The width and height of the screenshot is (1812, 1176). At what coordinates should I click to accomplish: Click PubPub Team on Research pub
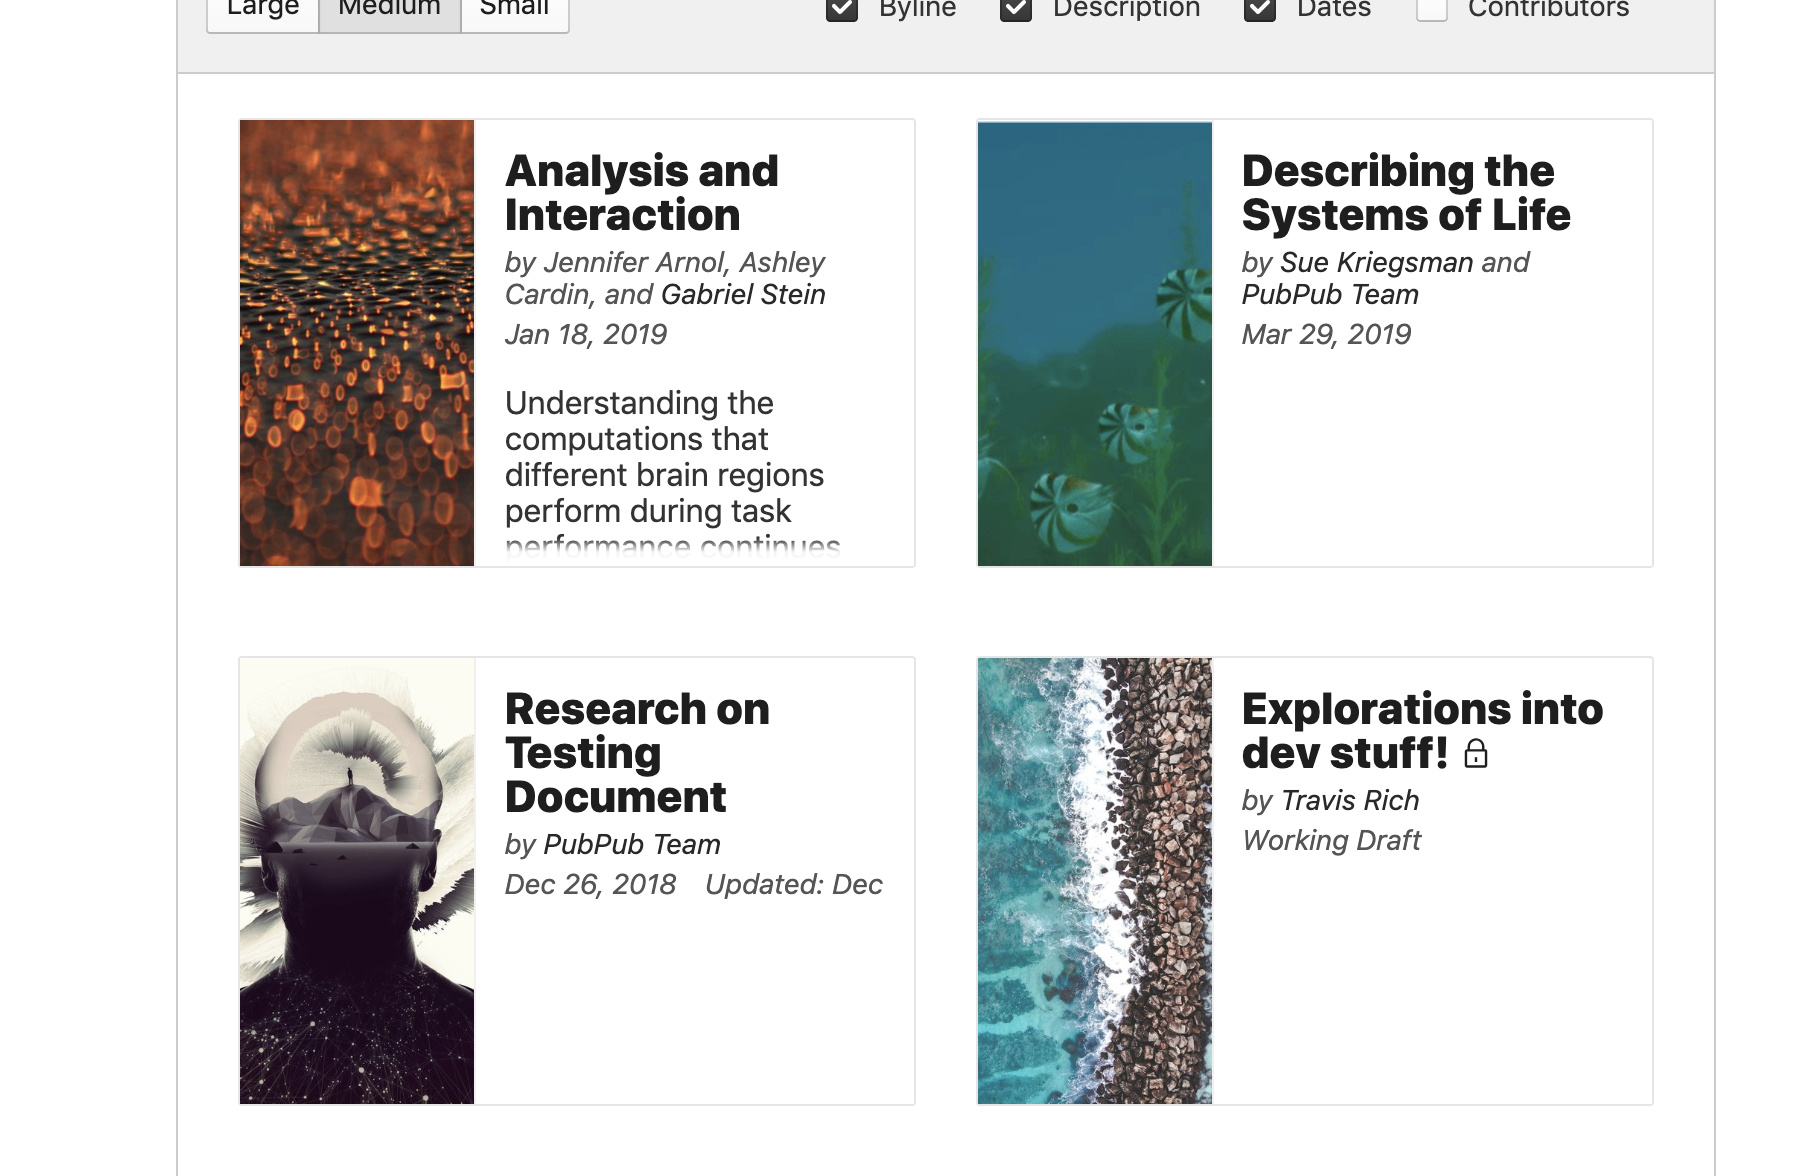pos(631,845)
